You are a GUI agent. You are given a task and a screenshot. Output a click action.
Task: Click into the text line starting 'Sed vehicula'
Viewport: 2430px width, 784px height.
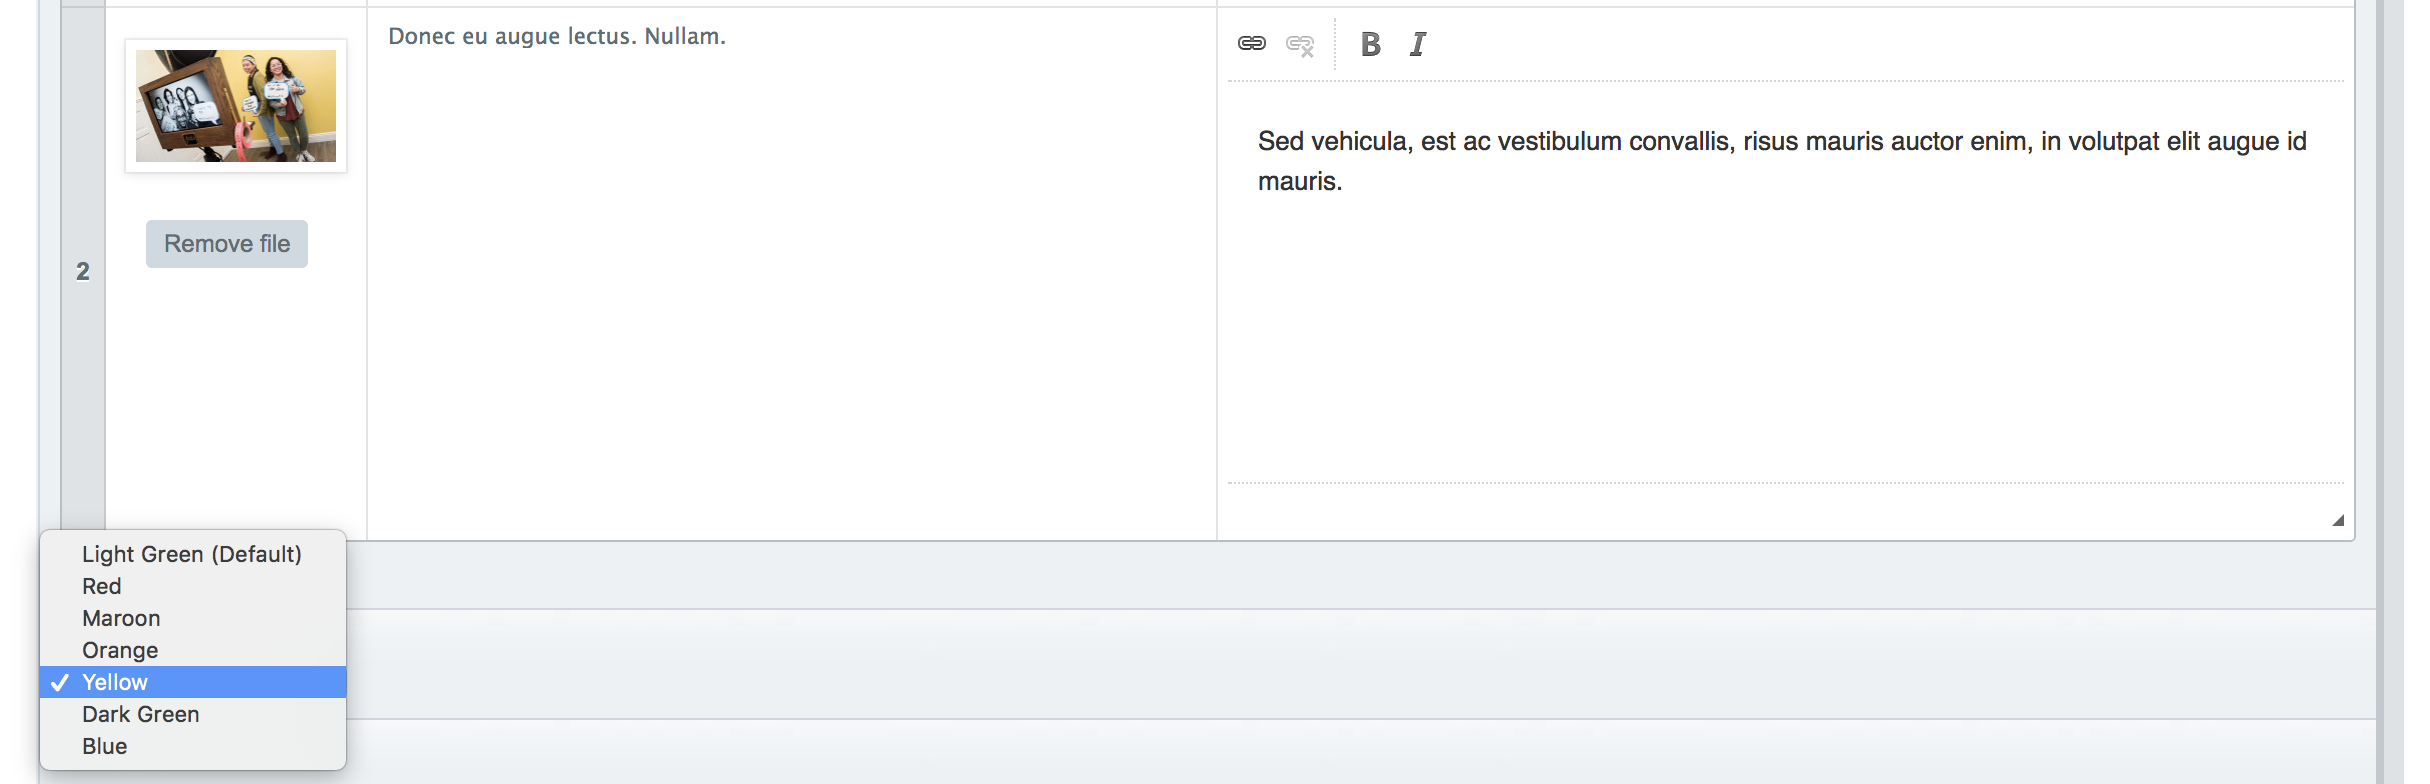click(1780, 142)
